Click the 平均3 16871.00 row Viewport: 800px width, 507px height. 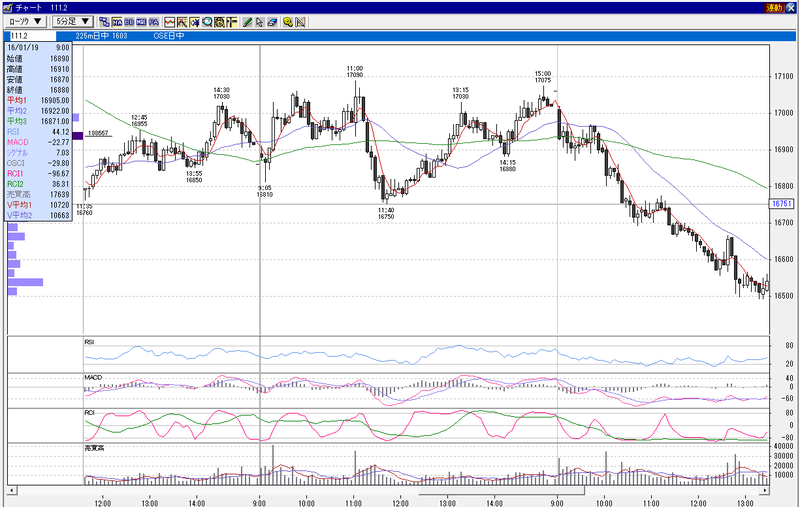(x=38, y=121)
